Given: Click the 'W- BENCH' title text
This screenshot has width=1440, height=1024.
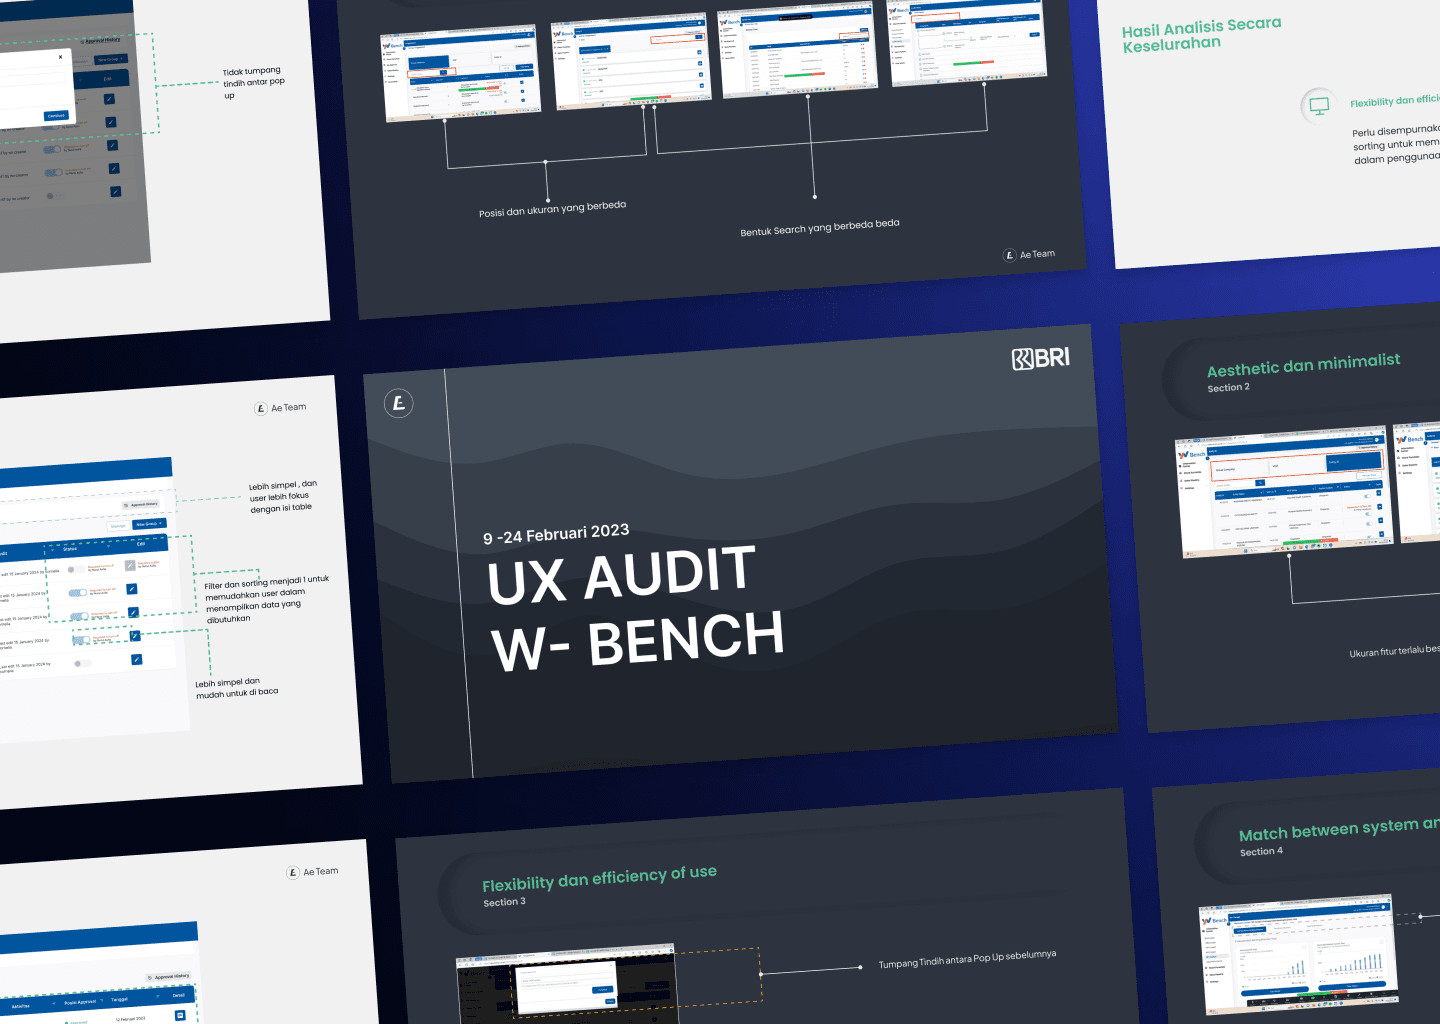Looking at the screenshot, I should (x=638, y=642).
